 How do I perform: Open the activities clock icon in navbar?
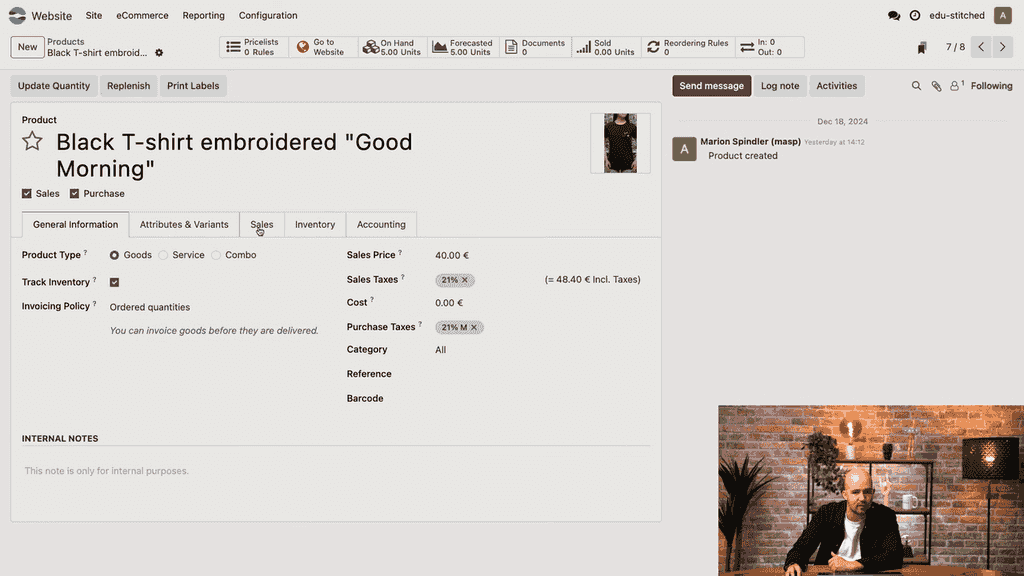(x=915, y=16)
